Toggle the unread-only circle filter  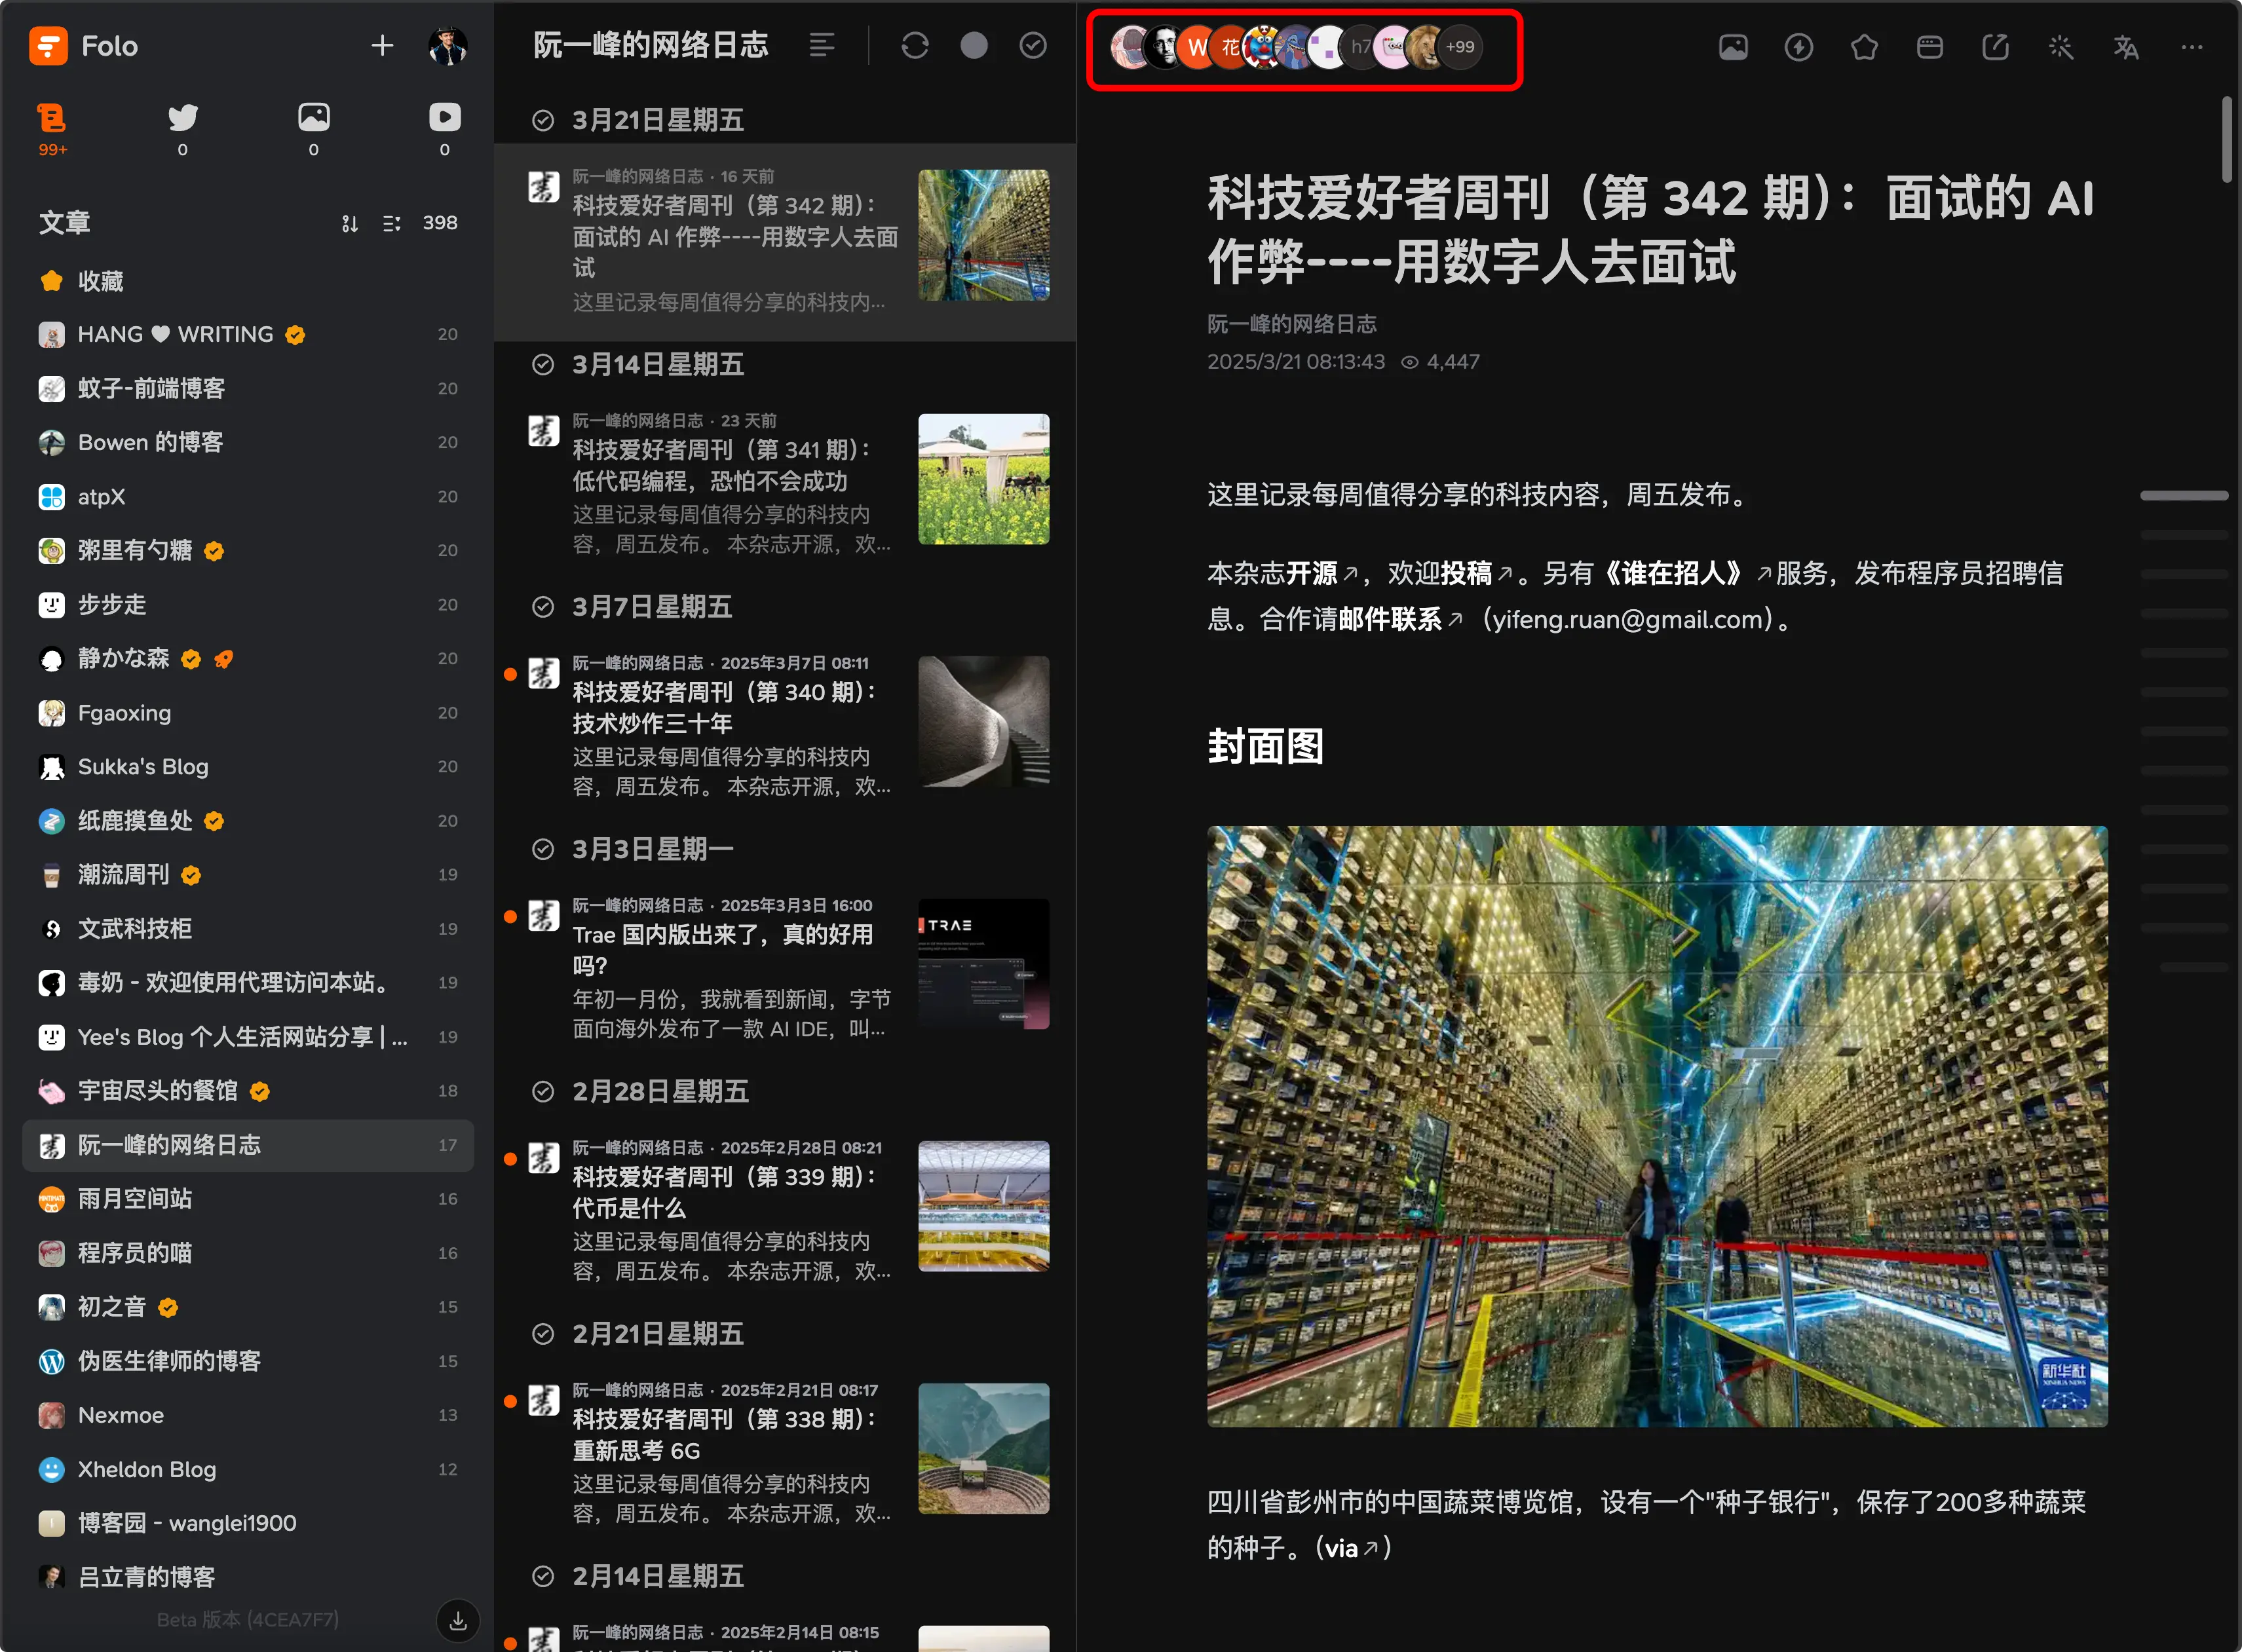click(x=974, y=45)
